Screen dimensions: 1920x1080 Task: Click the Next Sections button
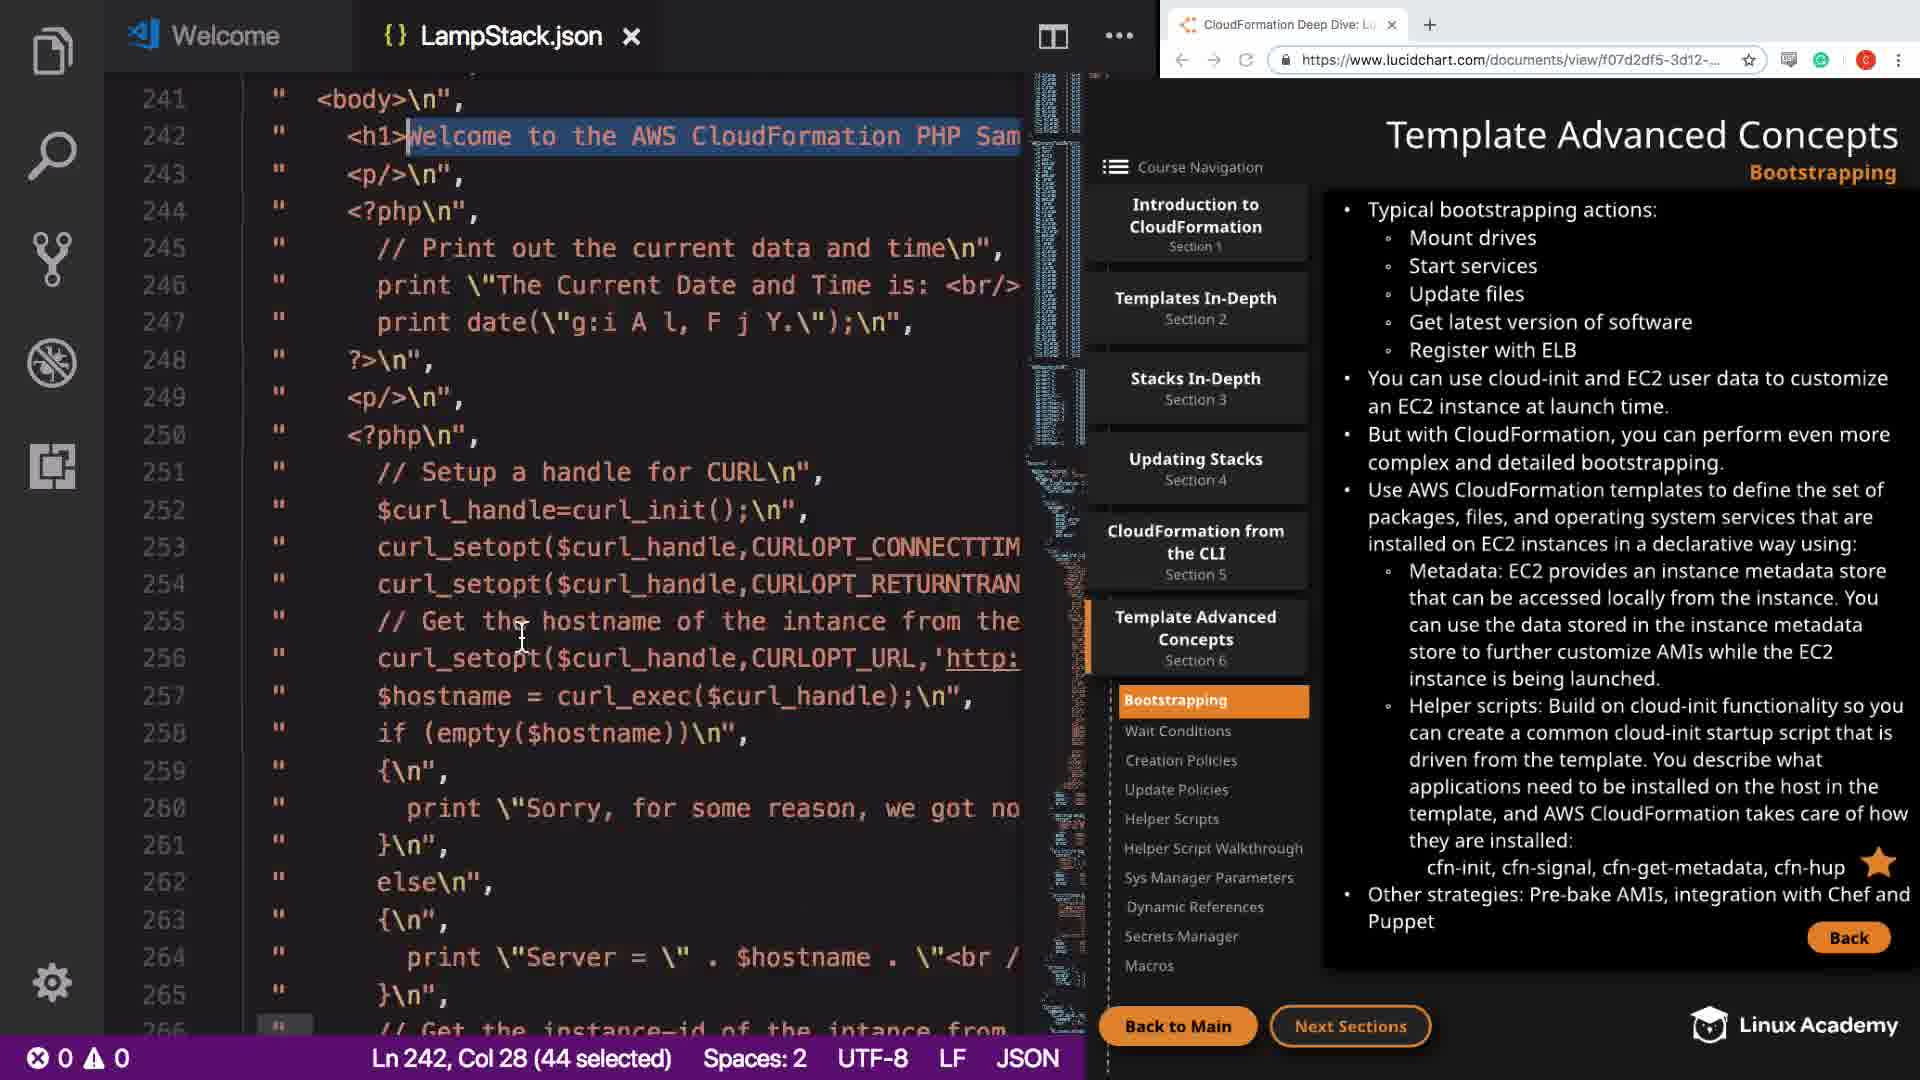[x=1349, y=1026]
